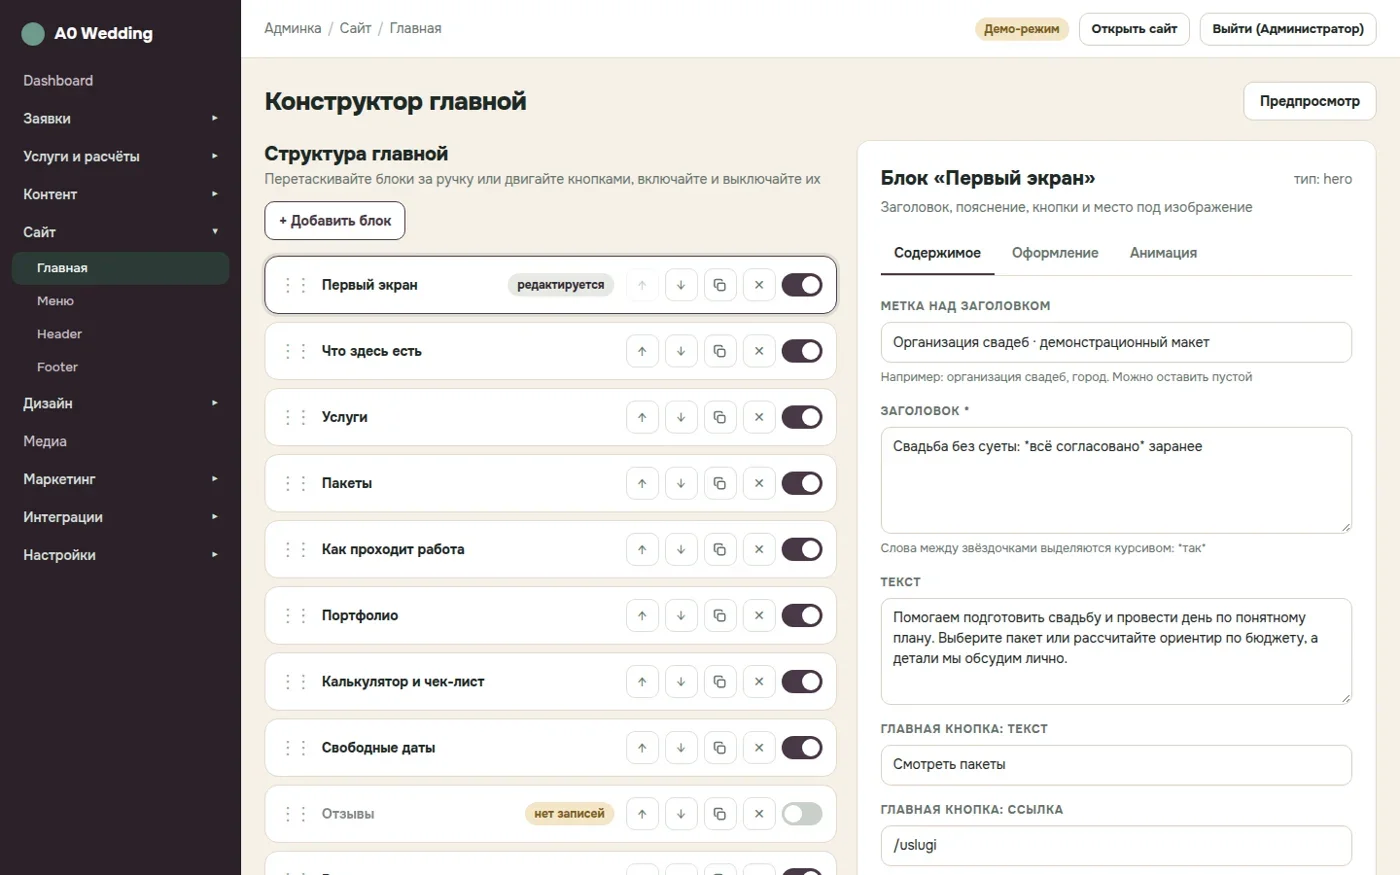Click the Открыть сайт button

[x=1134, y=29]
